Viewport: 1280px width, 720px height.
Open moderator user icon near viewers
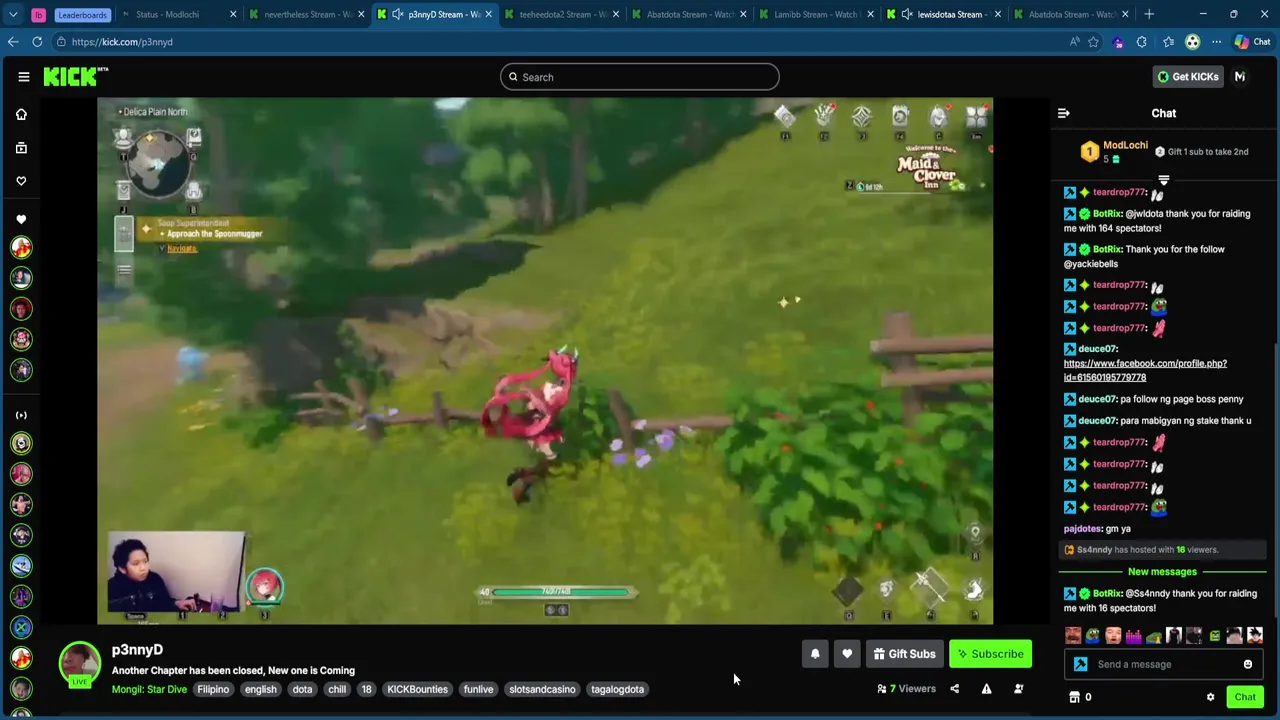(1018, 689)
